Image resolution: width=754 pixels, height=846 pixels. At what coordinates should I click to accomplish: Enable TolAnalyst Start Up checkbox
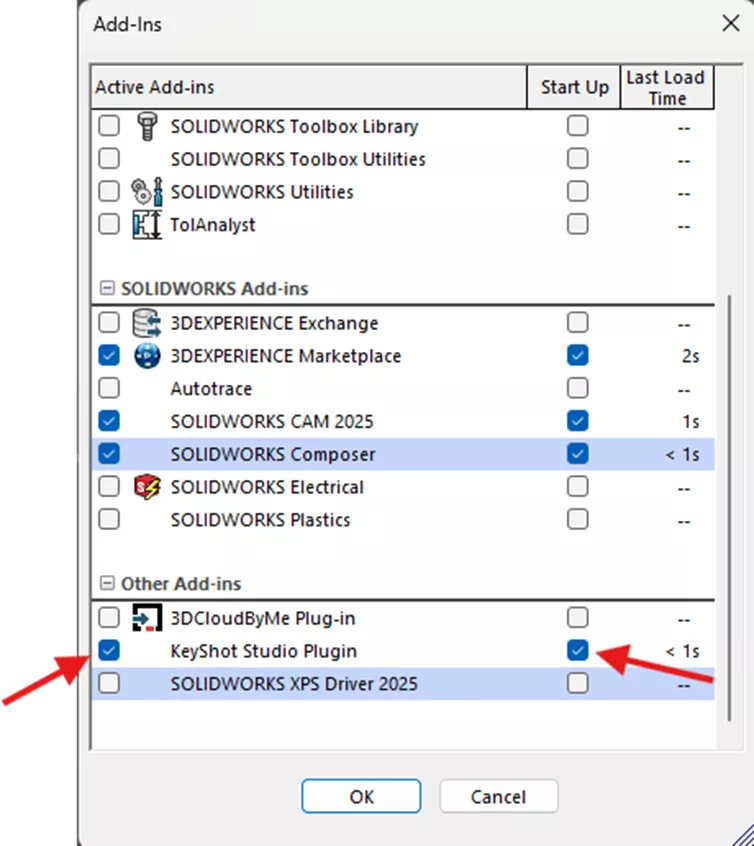[578, 224]
